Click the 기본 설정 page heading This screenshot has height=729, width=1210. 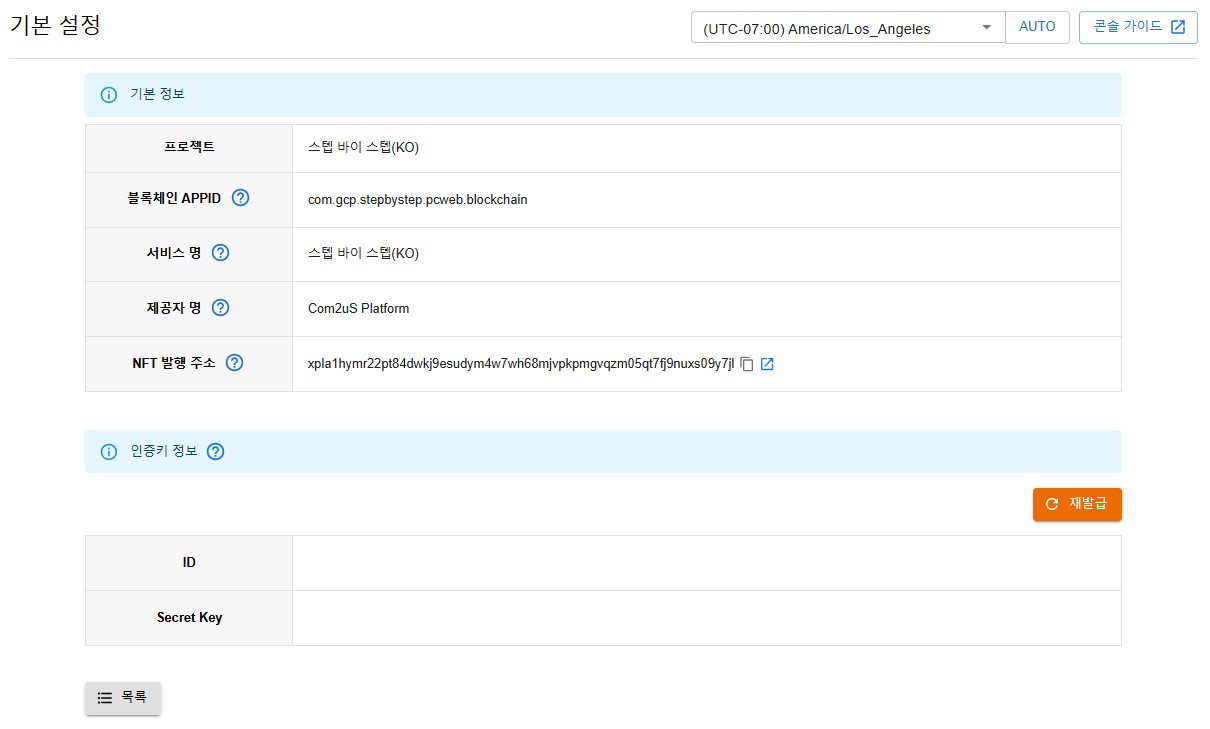tap(55, 26)
